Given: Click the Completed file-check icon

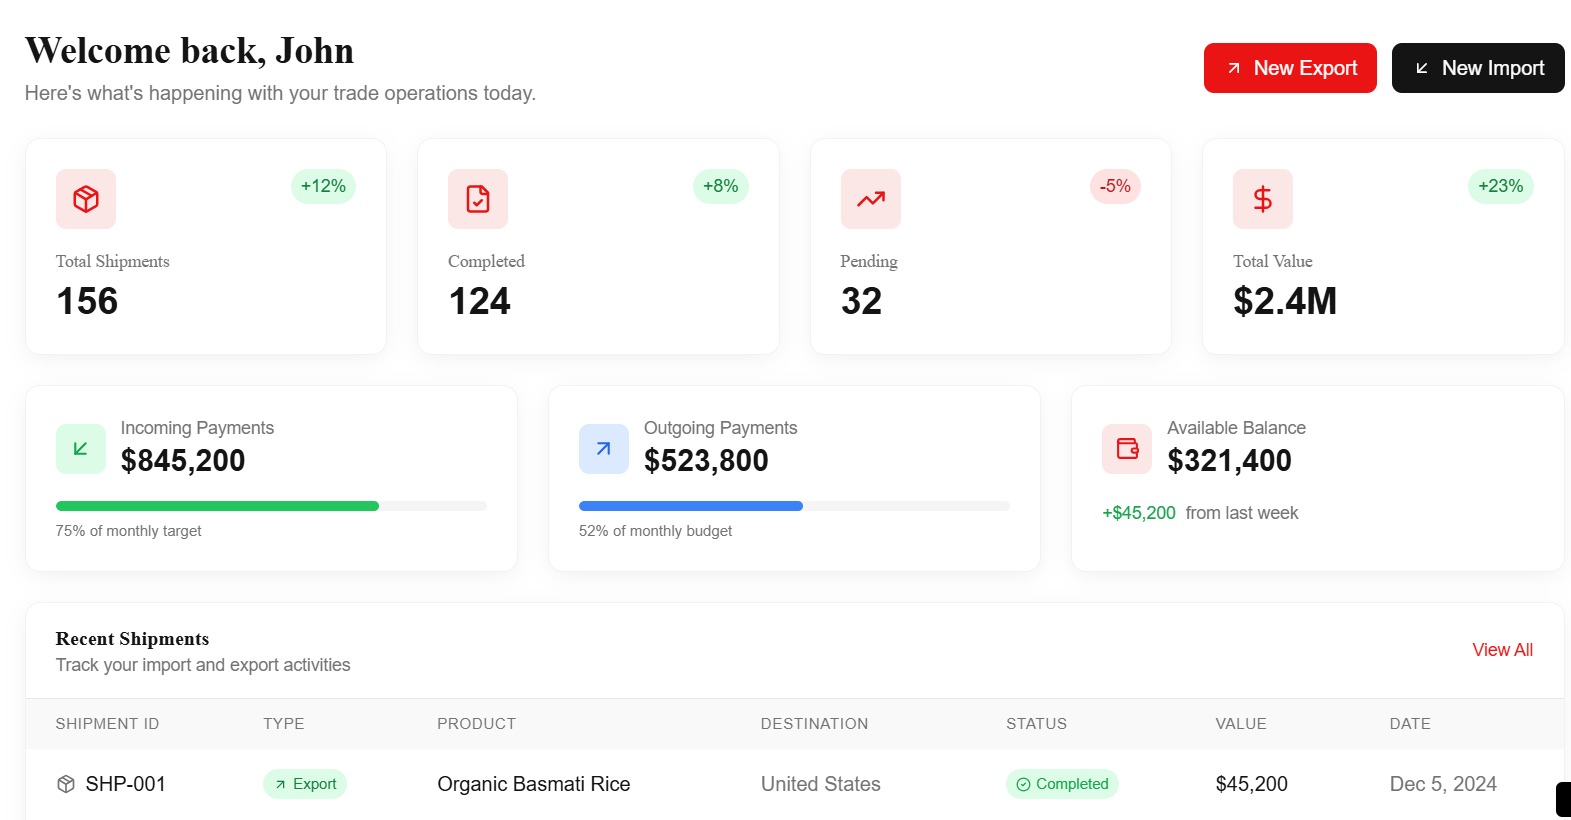Looking at the screenshot, I should pyautogui.click(x=478, y=199).
